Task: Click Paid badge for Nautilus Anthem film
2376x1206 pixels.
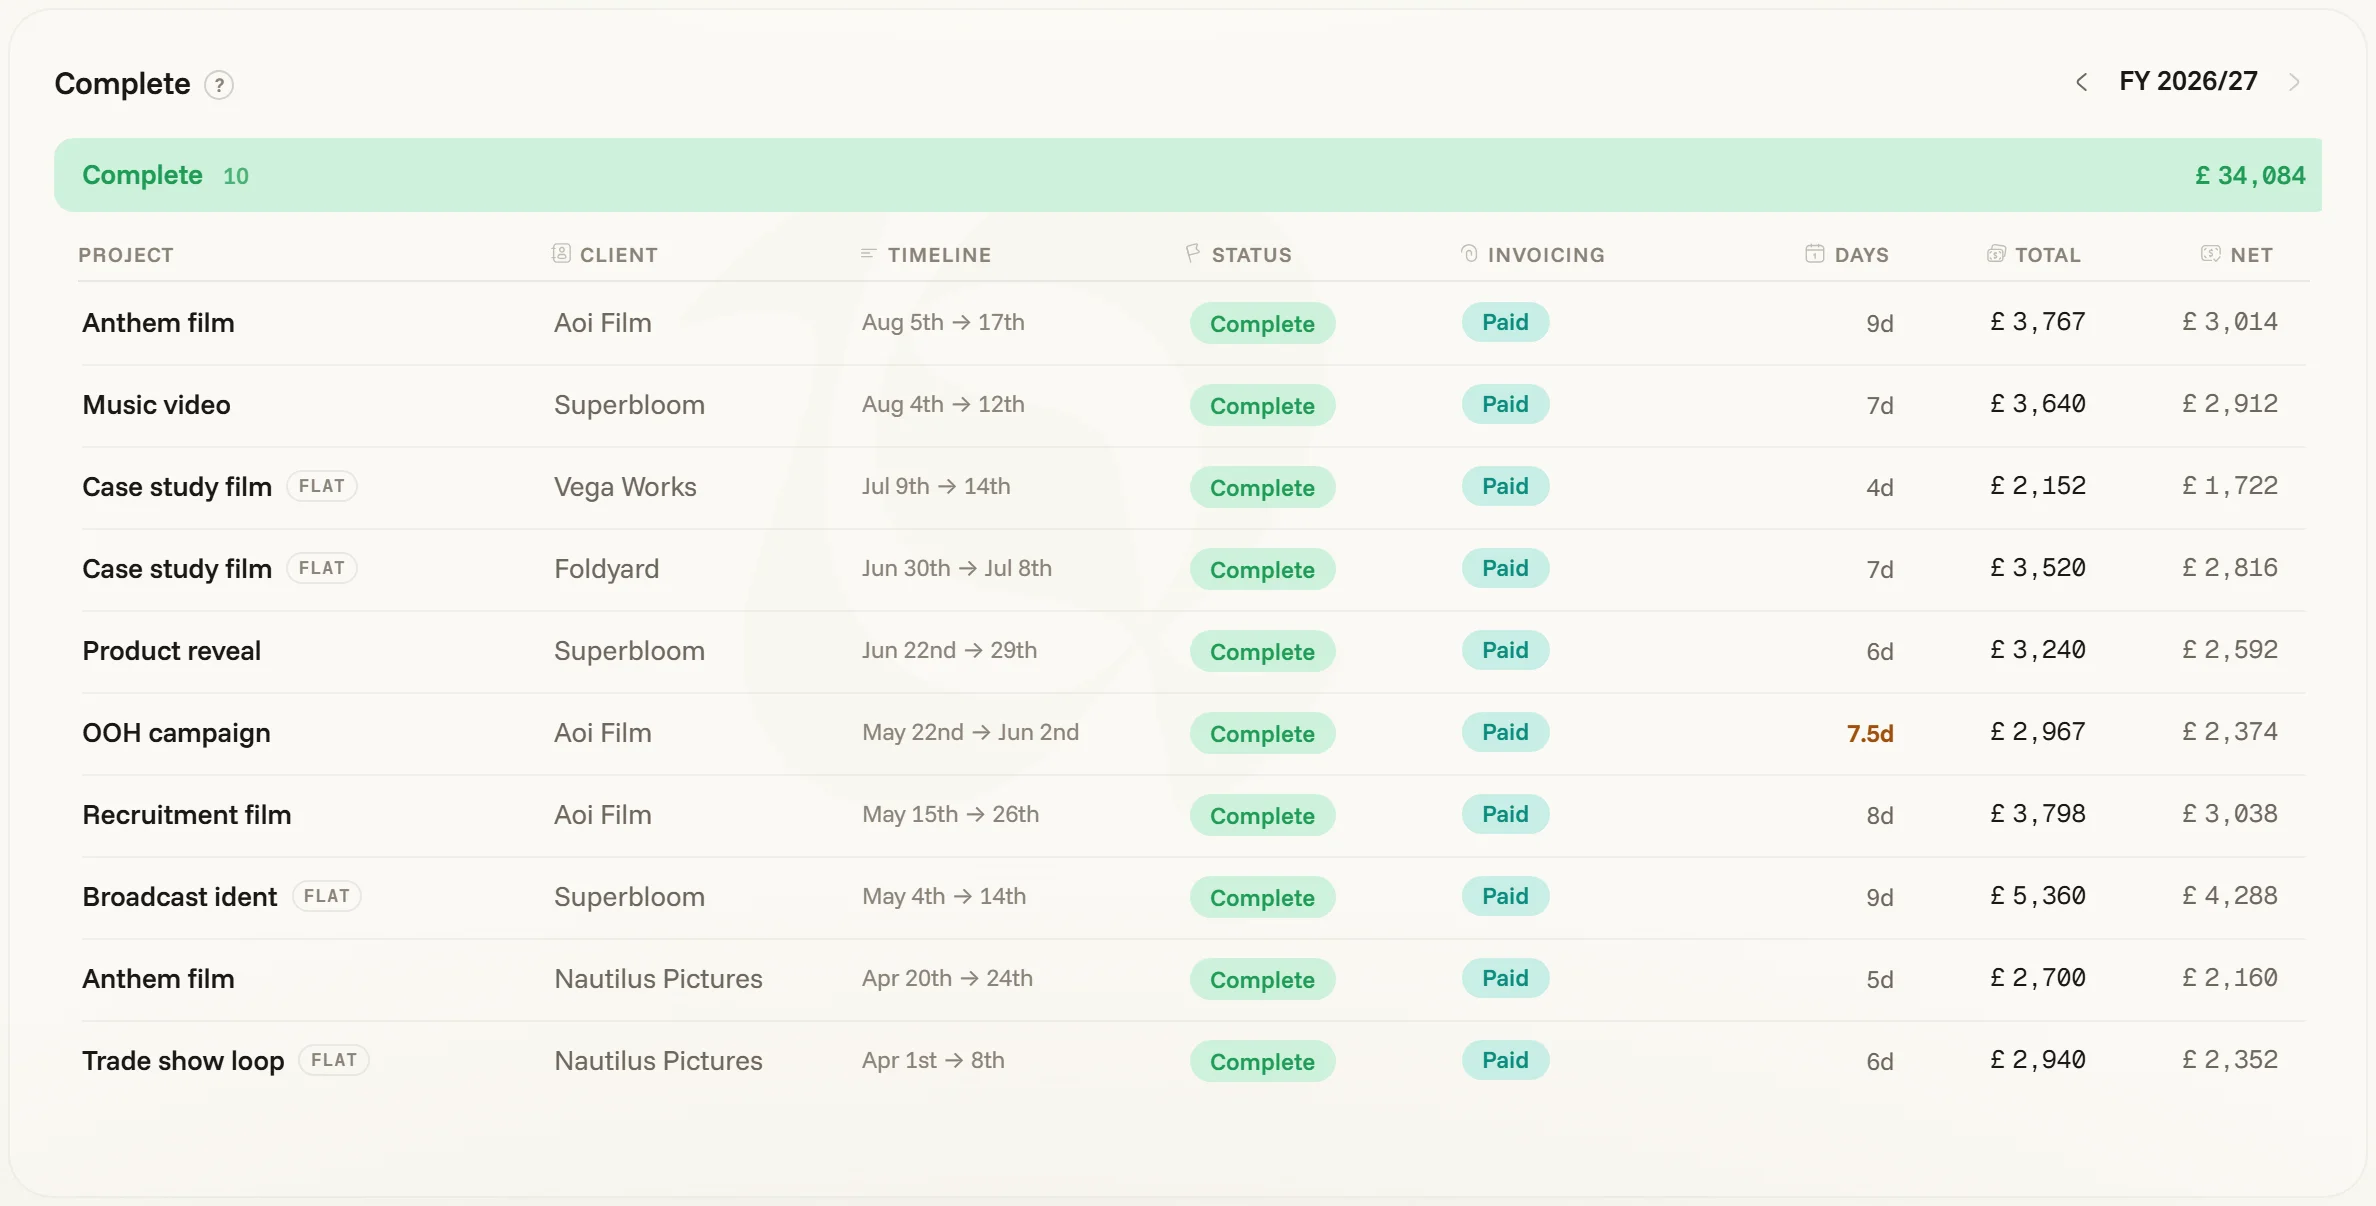Action: click(1505, 978)
